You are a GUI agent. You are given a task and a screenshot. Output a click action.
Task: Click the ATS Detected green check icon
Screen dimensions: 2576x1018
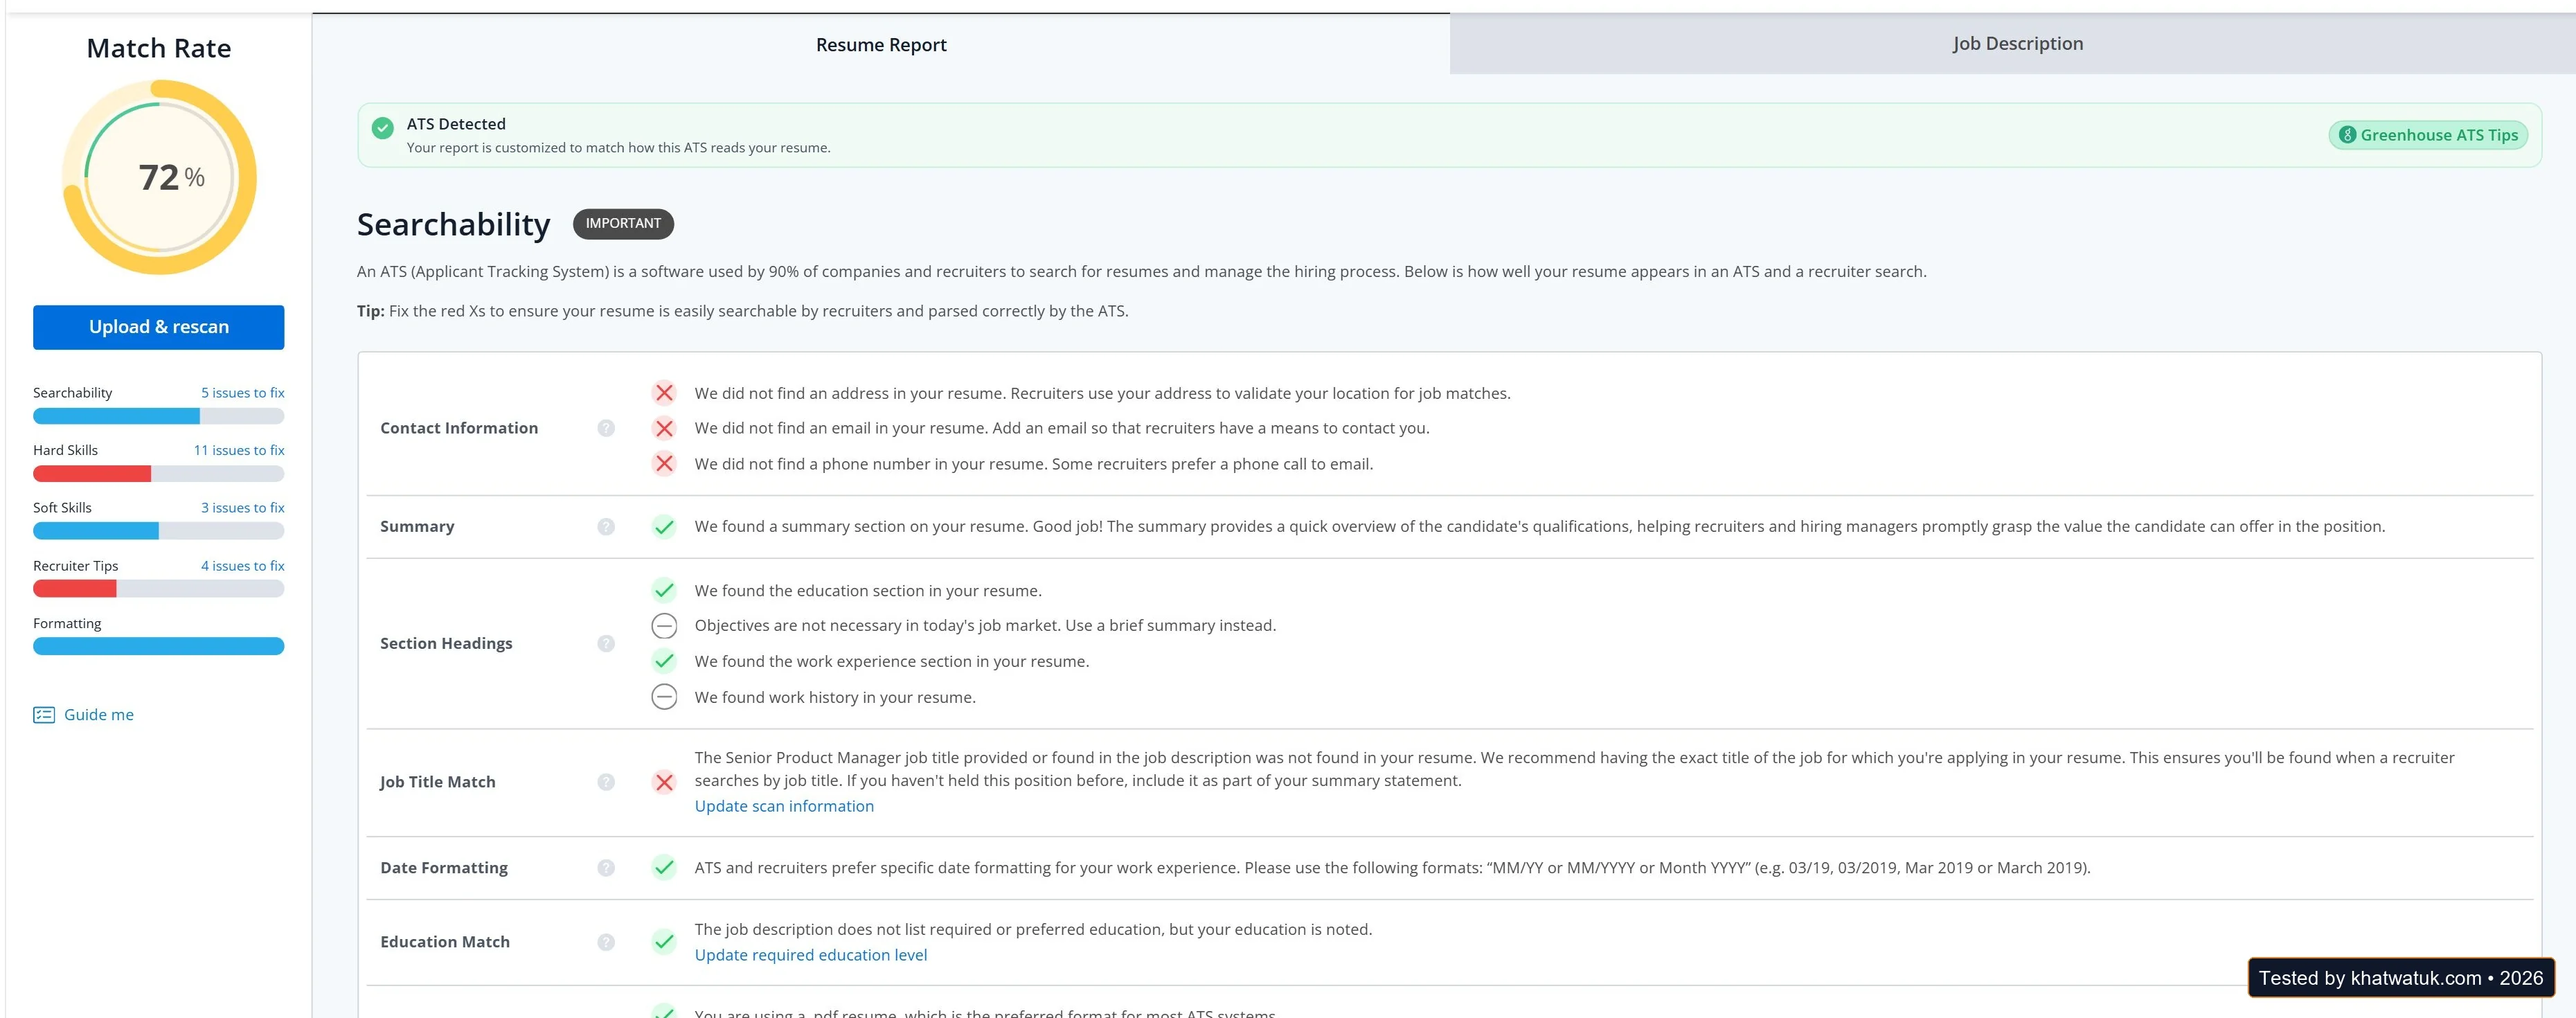383,128
